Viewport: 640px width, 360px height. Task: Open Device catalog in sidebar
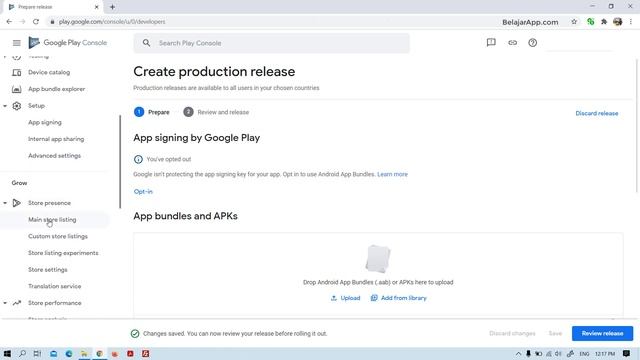click(49, 72)
